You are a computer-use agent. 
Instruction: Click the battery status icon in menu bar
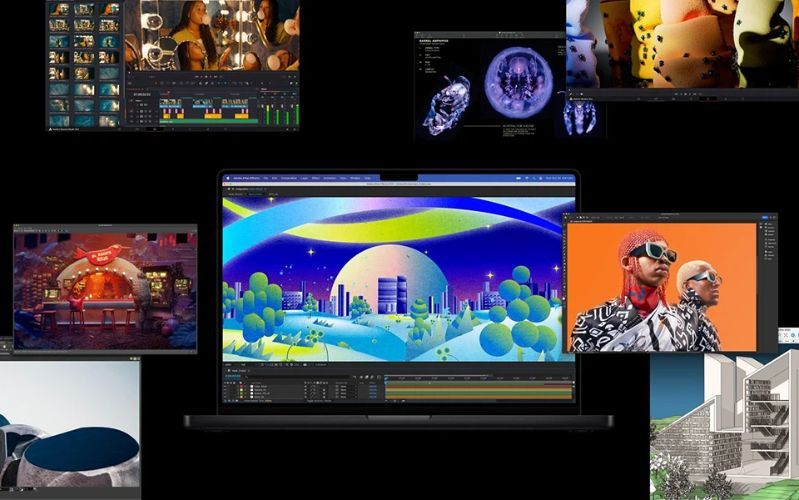(518, 178)
